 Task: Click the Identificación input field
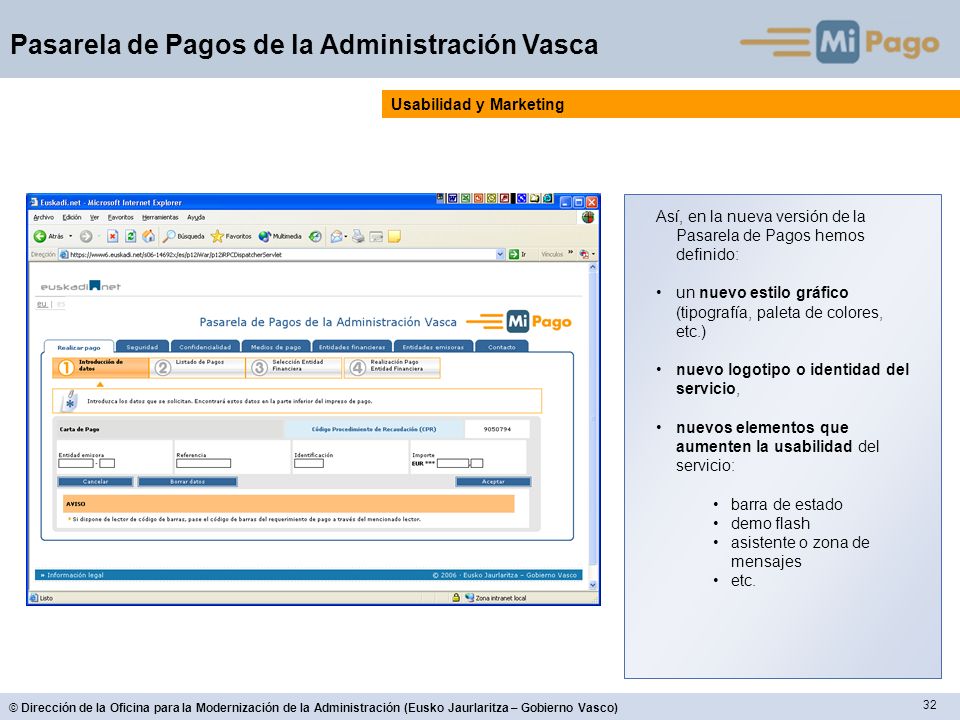[309, 463]
